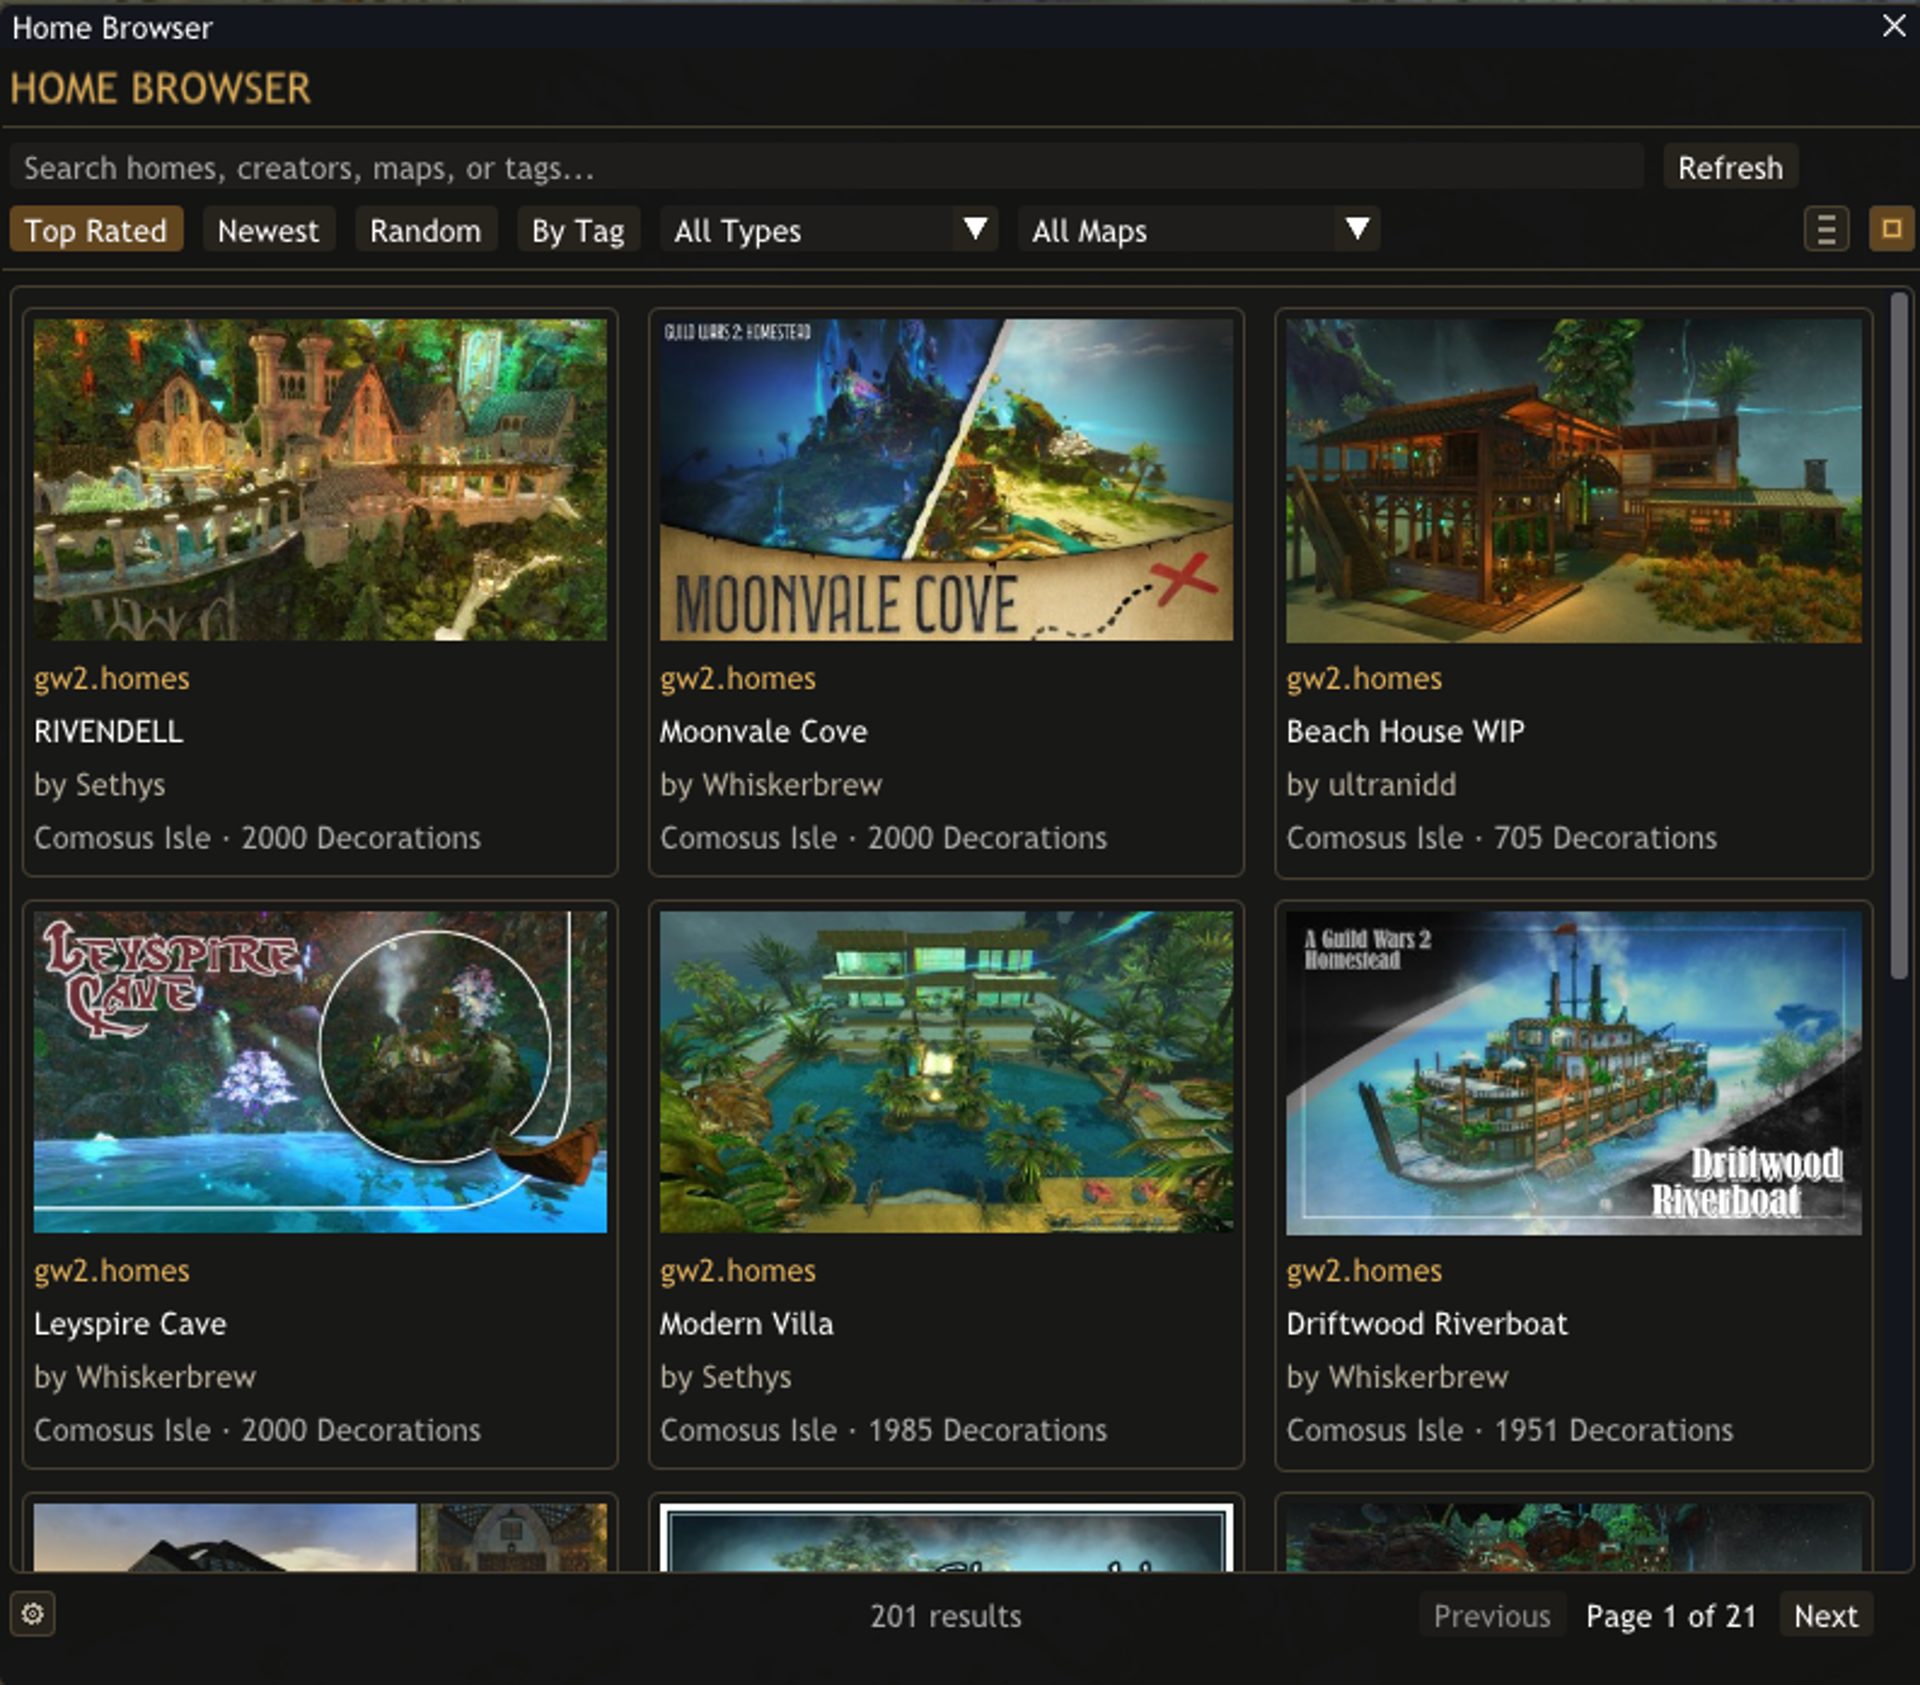Switch to grid view icon

[1891, 230]
